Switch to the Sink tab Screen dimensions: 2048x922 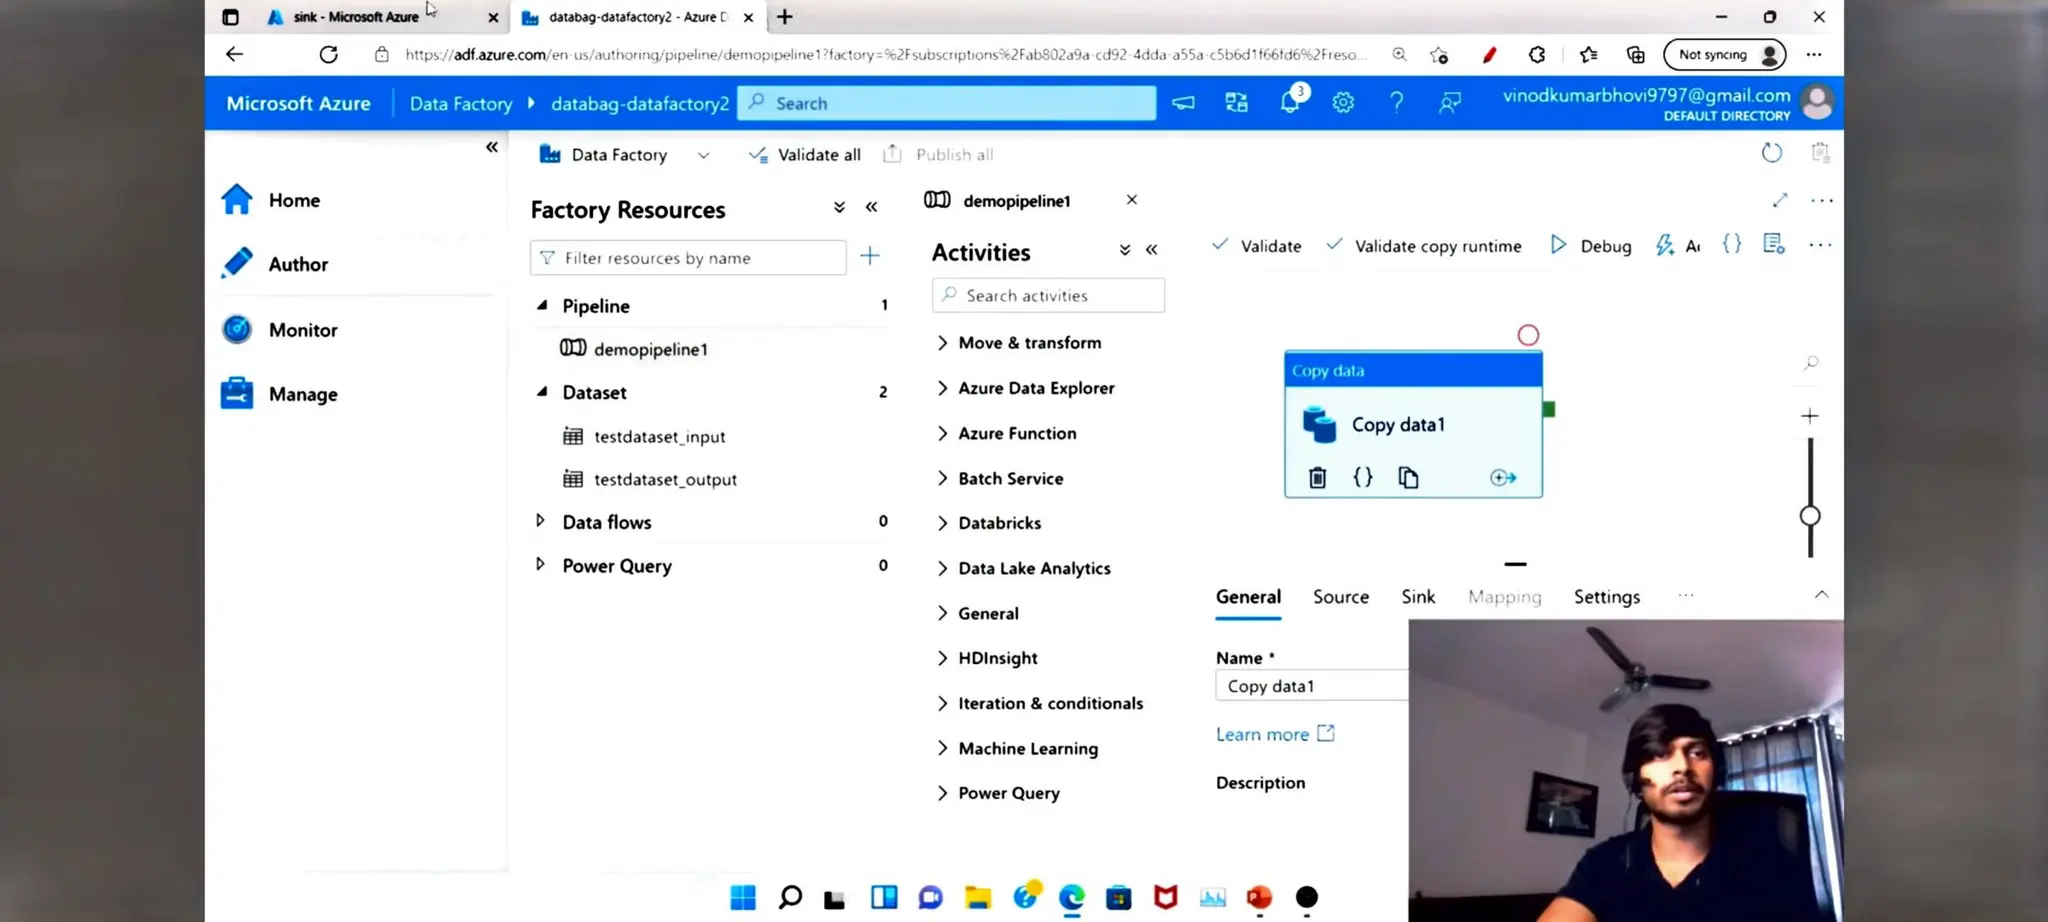click(1418, 597)
